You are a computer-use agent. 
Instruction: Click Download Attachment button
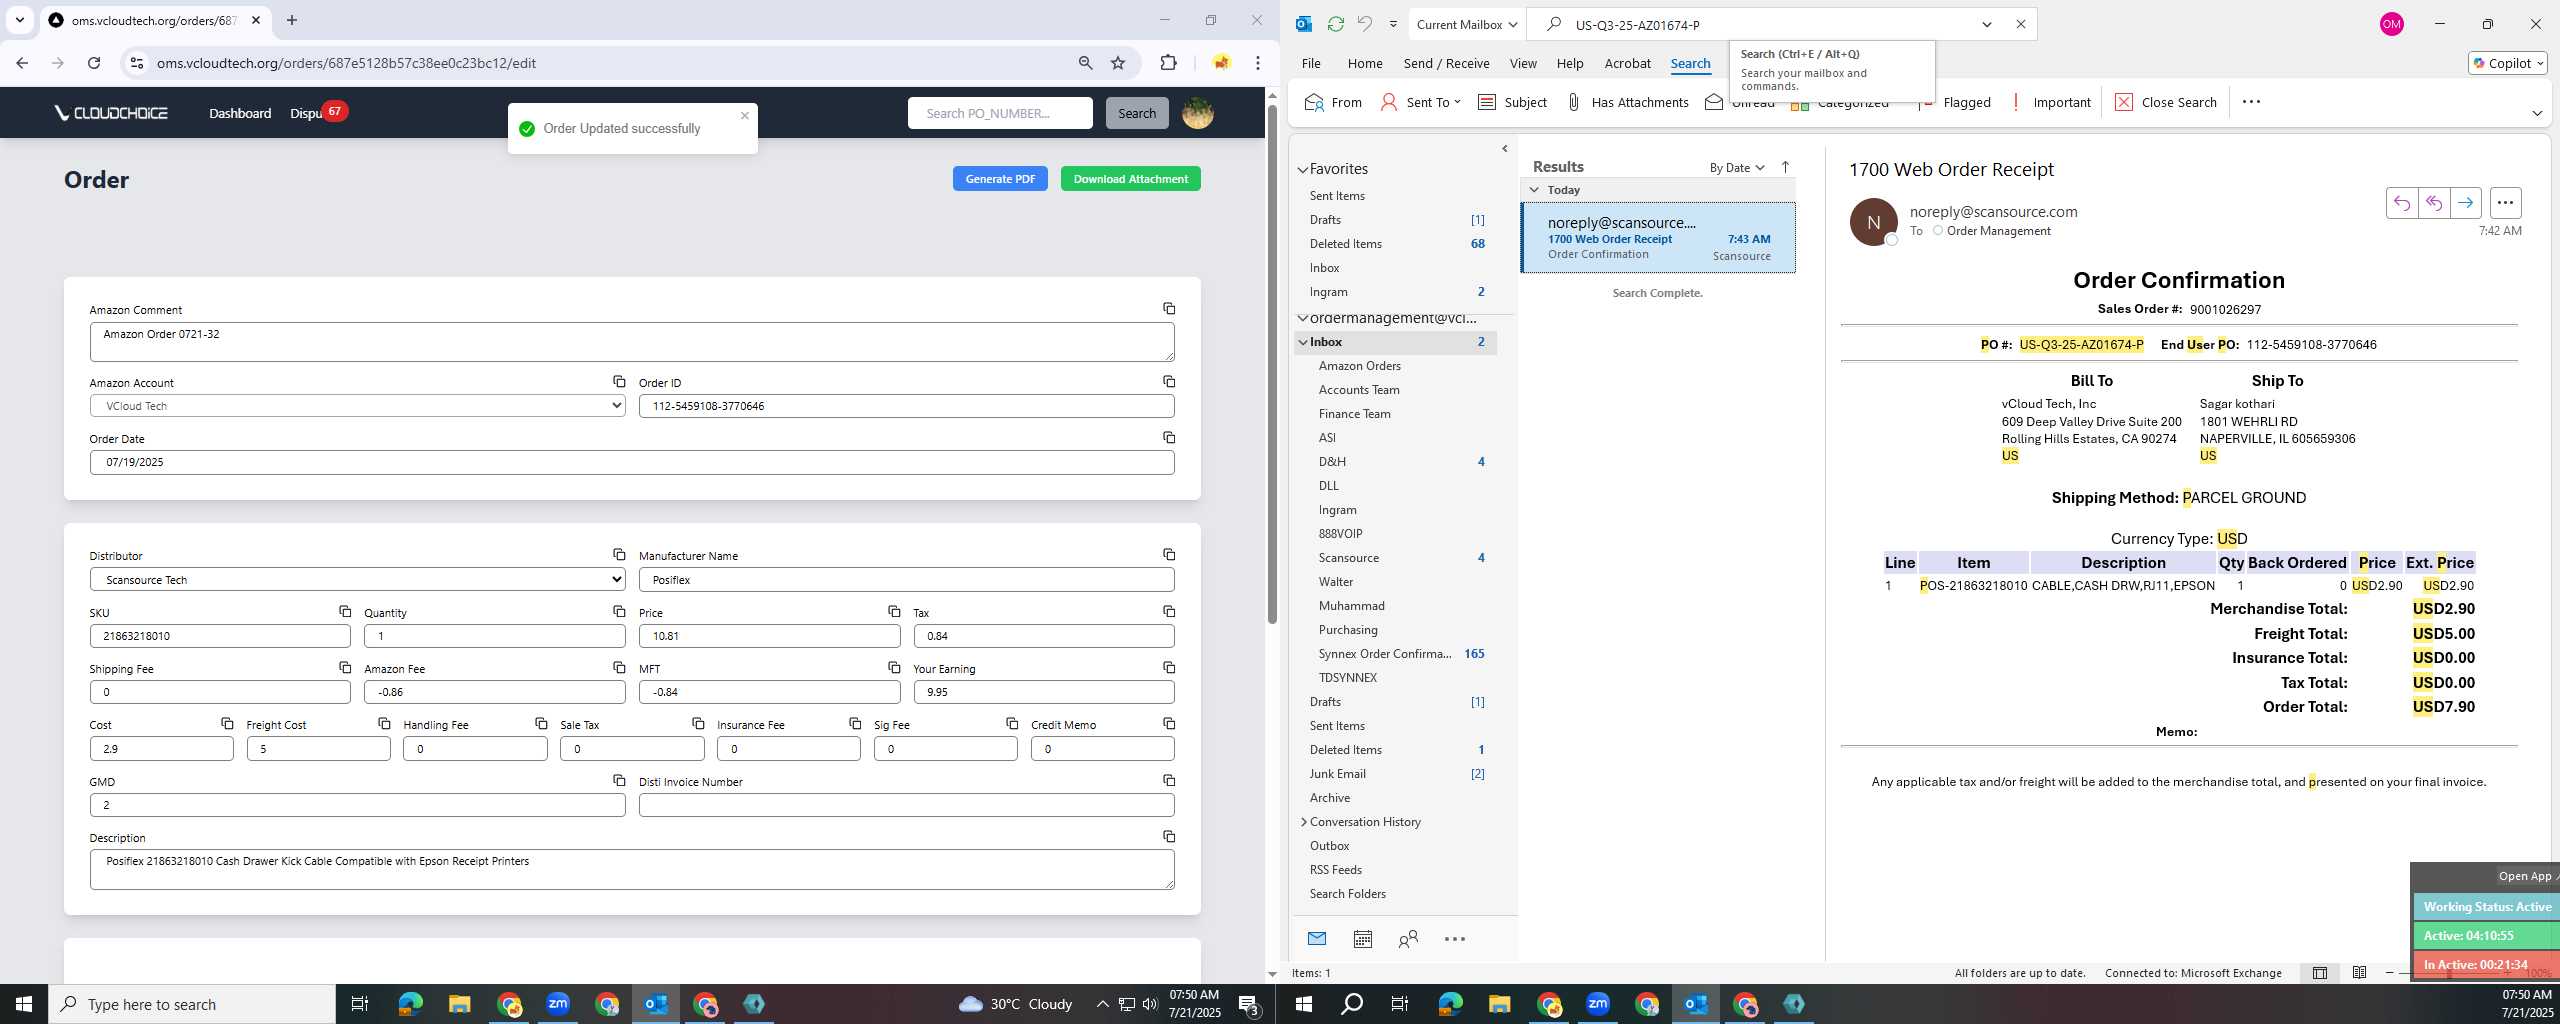pyautogui.click(x=1130, y=179)
